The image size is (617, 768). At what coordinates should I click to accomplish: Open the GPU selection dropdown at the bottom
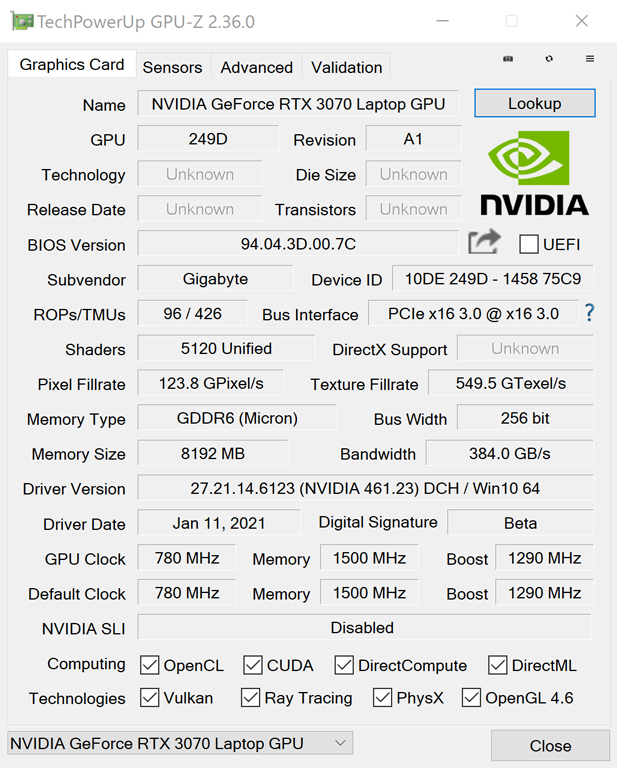coord(180,743)
